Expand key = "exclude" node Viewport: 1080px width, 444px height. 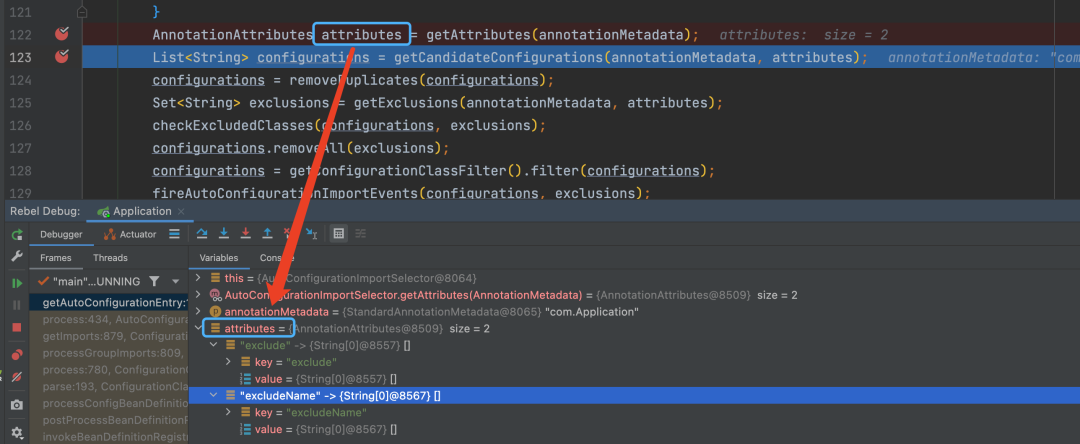tap(229, 361)
